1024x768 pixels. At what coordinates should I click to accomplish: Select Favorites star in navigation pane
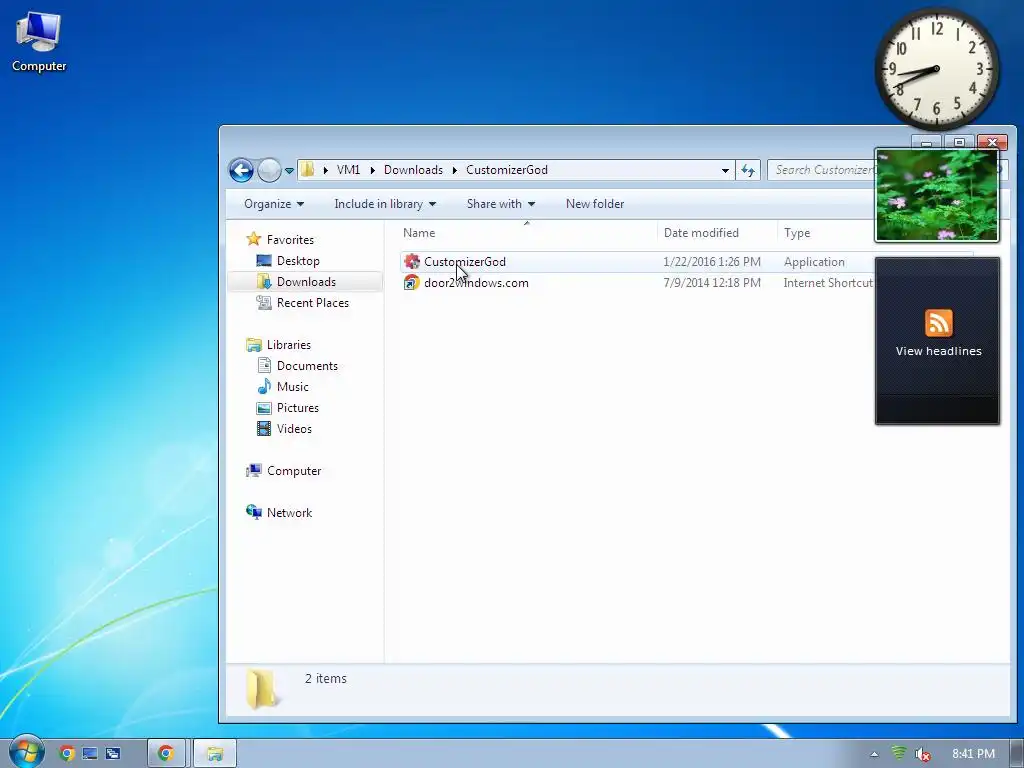coord(253,239)
